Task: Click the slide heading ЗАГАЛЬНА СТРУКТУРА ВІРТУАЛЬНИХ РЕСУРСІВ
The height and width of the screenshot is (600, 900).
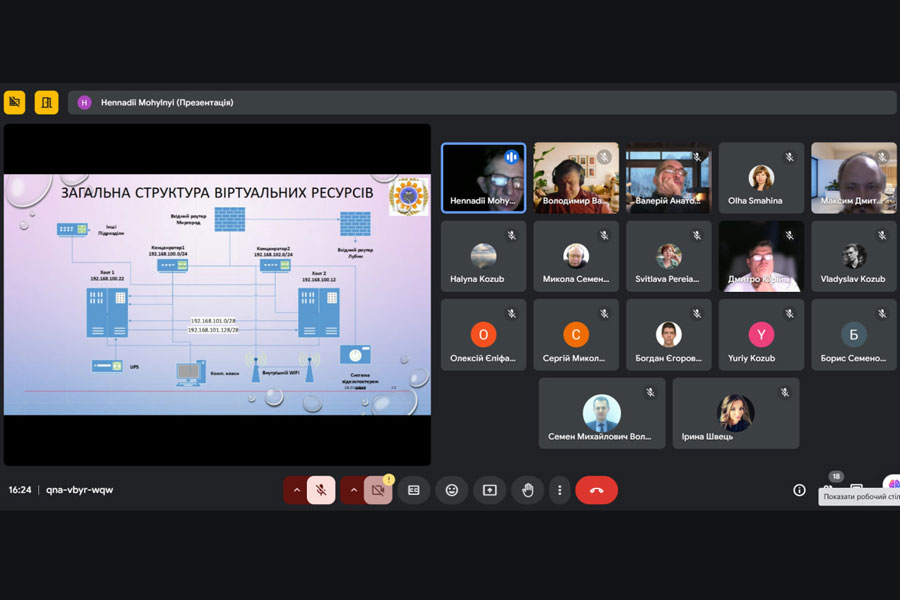Action: point(217,193)
